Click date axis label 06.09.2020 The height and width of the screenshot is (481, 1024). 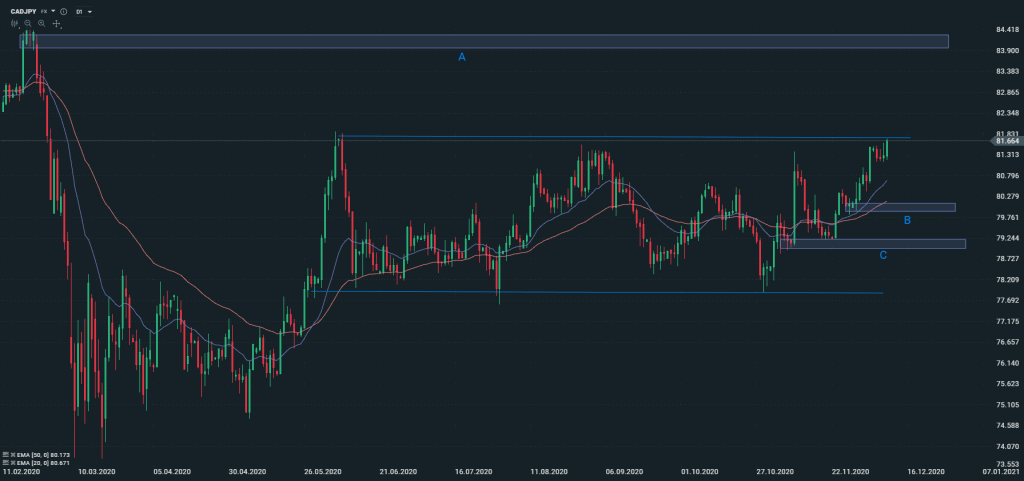coord(626,471)
